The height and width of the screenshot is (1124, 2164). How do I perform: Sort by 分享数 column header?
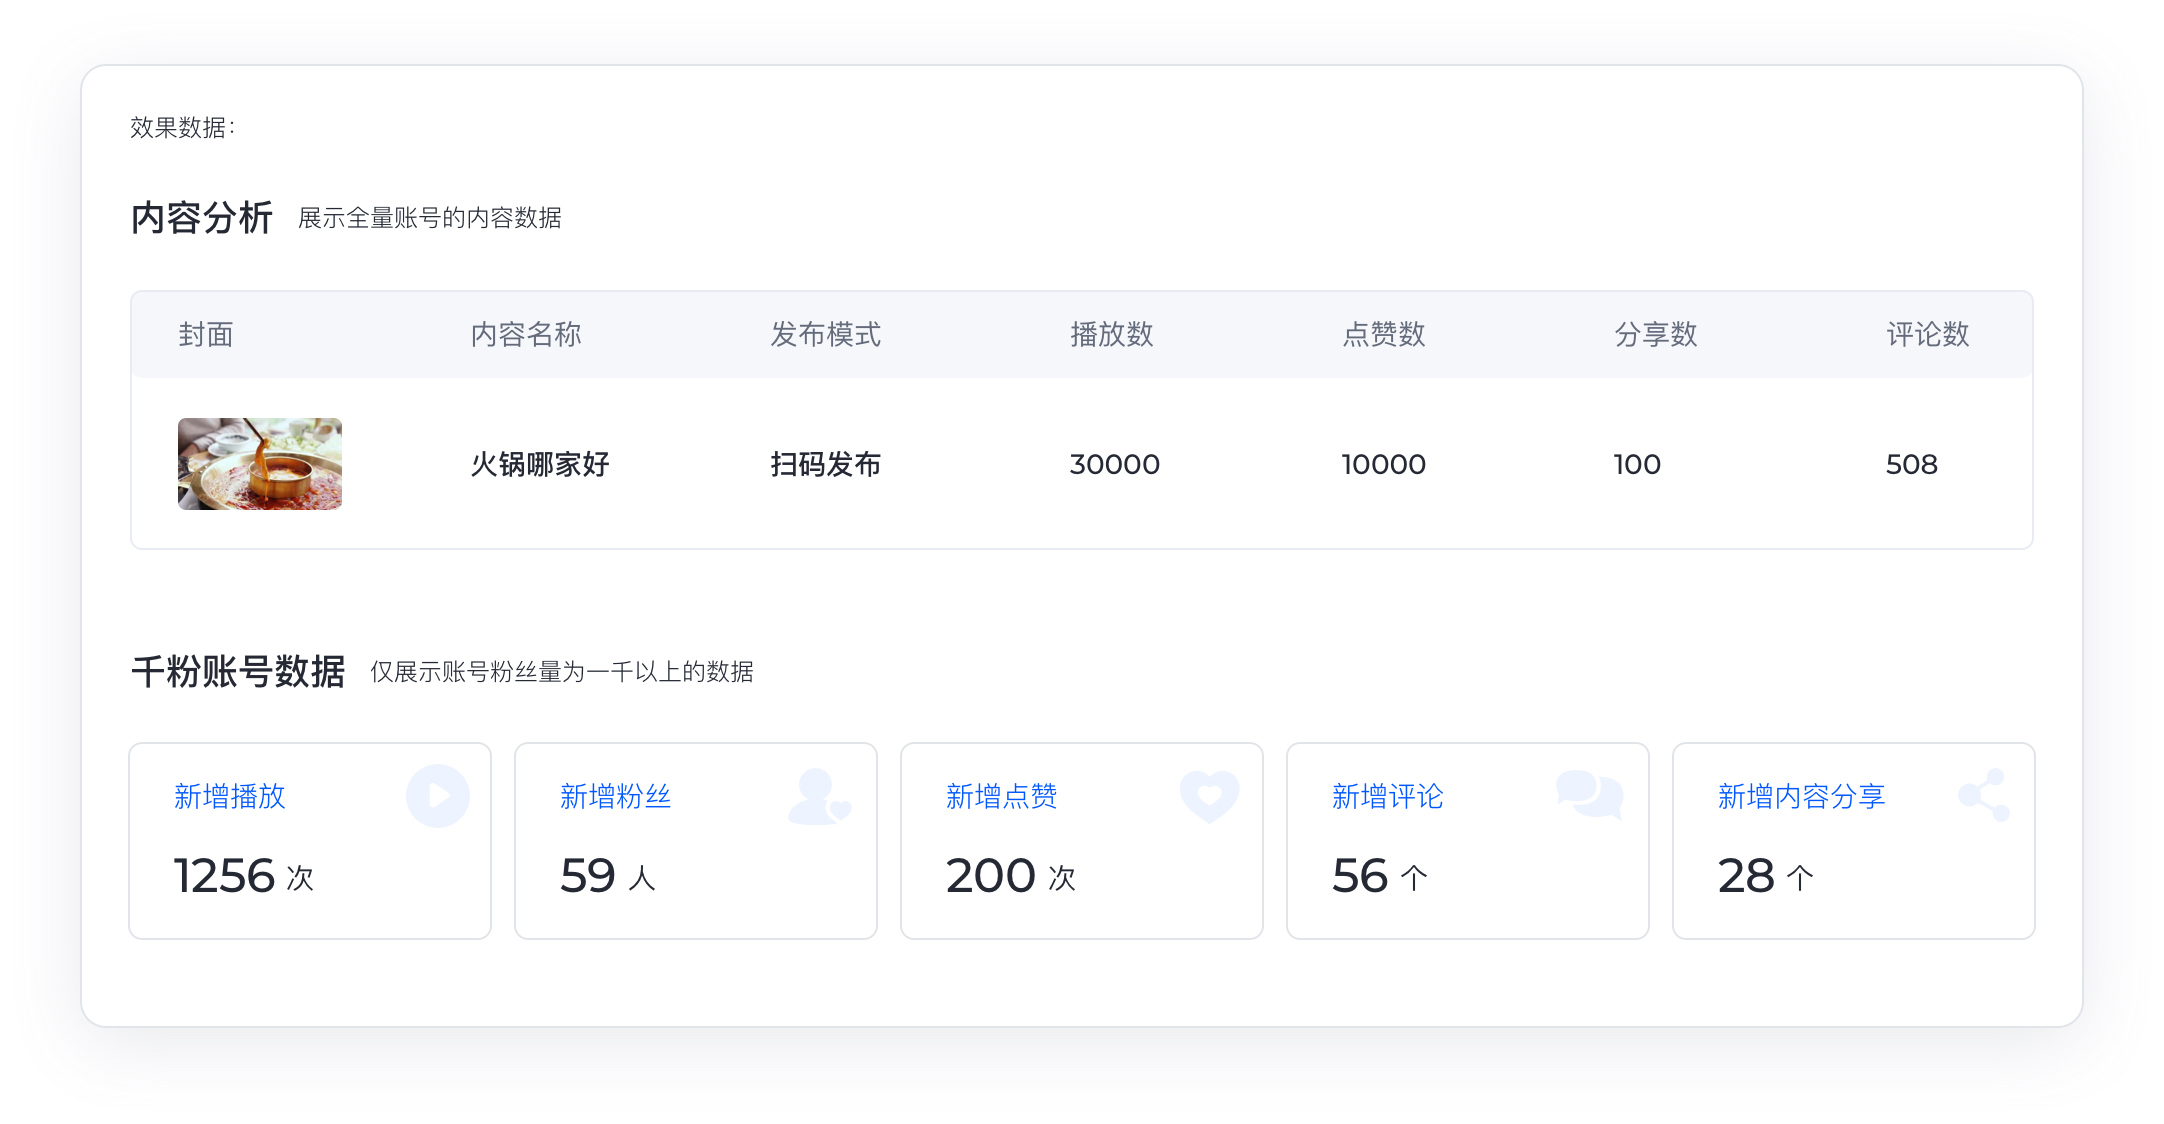[1656, 334]
